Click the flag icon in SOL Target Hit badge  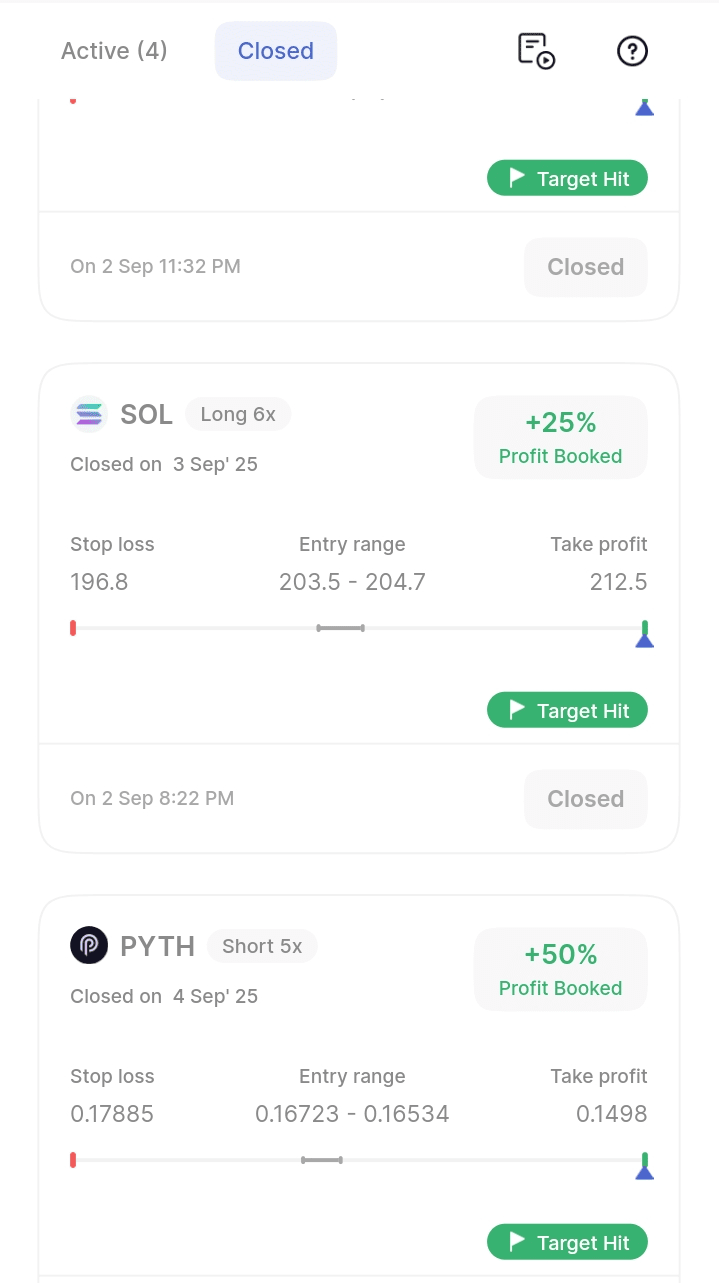click(x=517, y=710)
